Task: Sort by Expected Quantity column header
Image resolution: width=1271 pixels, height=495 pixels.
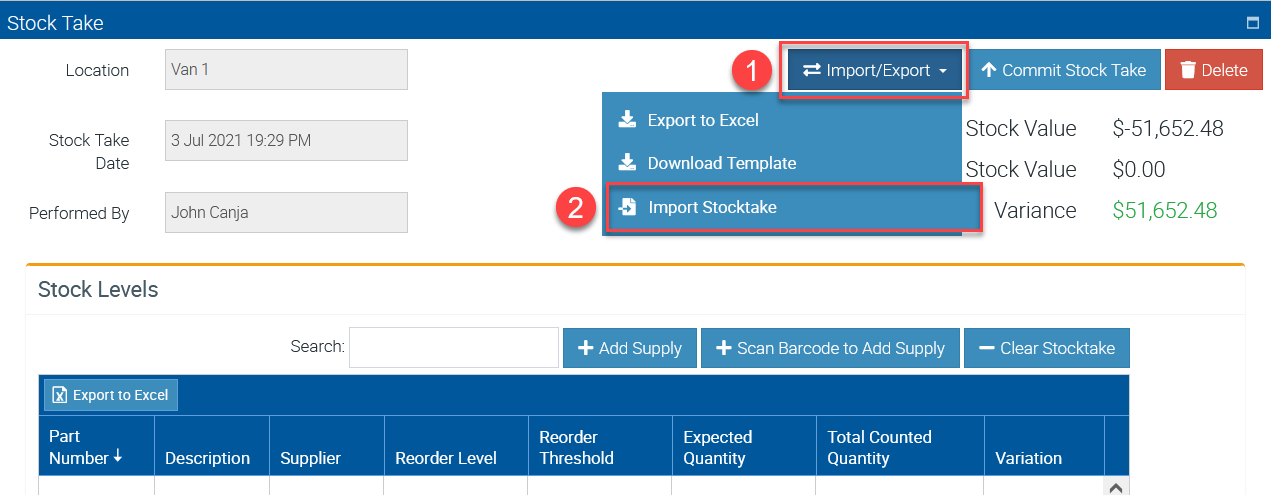Action: pyautogui.click(x=717, y=447)
